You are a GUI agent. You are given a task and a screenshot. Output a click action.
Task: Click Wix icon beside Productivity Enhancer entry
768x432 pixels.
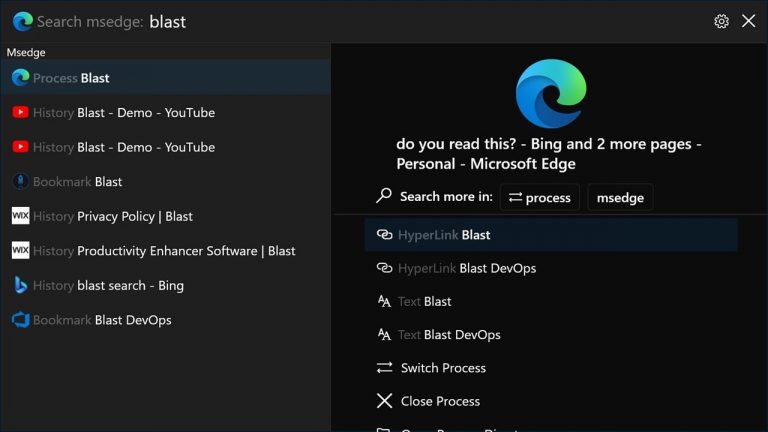pos(21,250)
